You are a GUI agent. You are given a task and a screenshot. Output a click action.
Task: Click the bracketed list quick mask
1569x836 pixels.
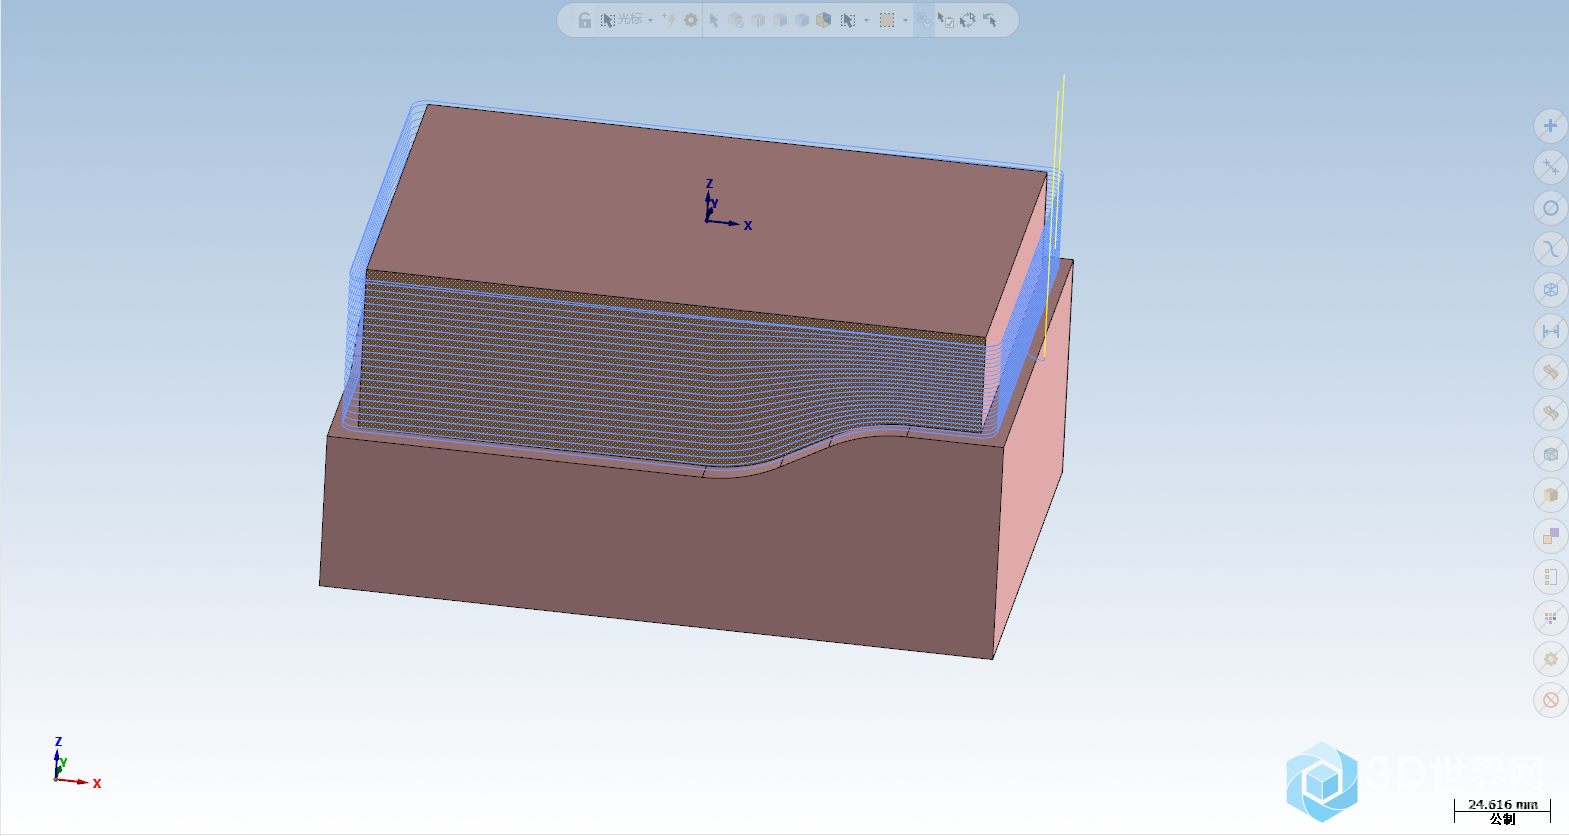pos(1550,577)
